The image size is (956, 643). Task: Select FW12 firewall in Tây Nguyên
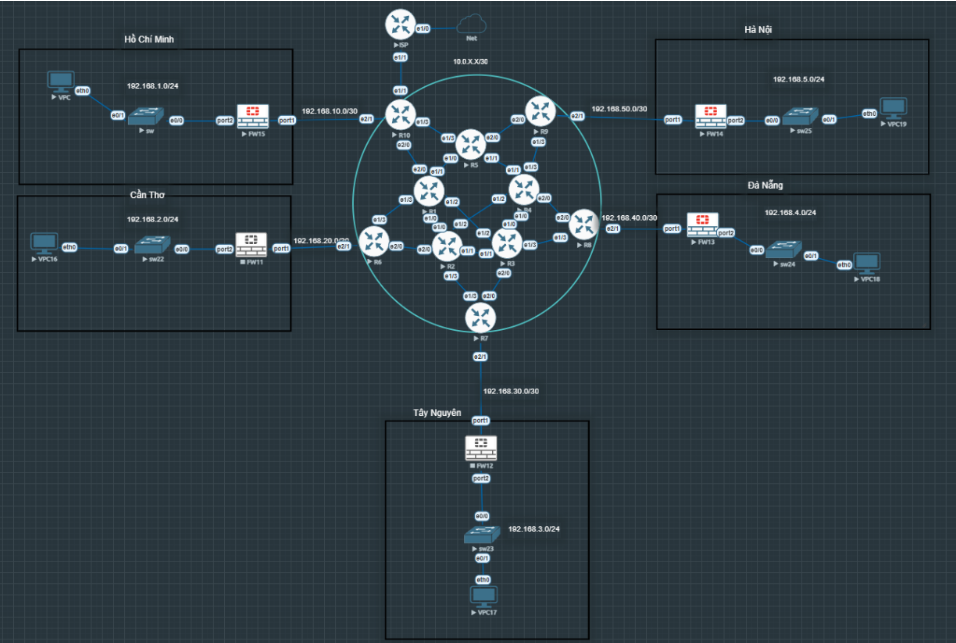[x=481, y=448]
